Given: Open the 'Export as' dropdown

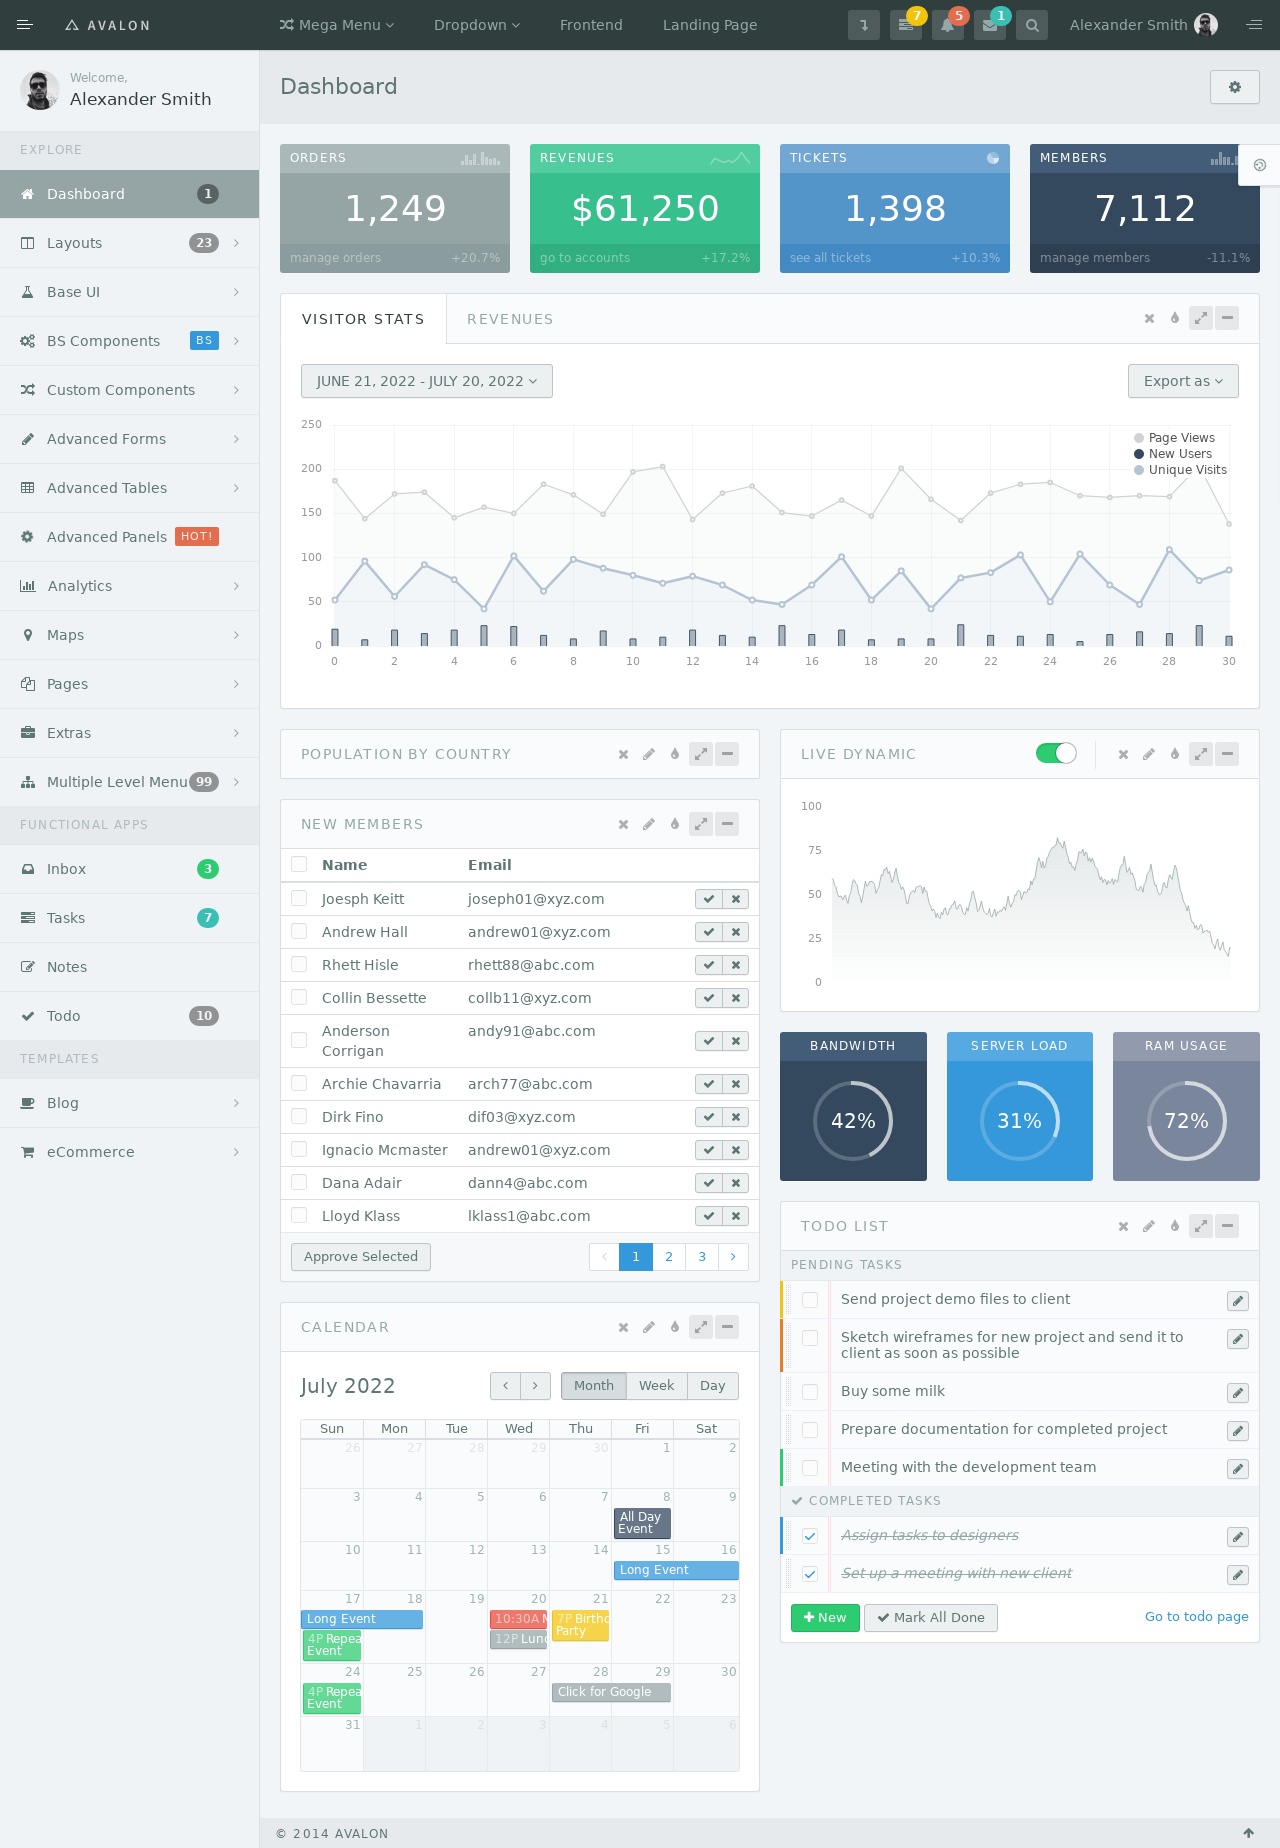Looking at the screenshot, I should [x=1182, y=381].
